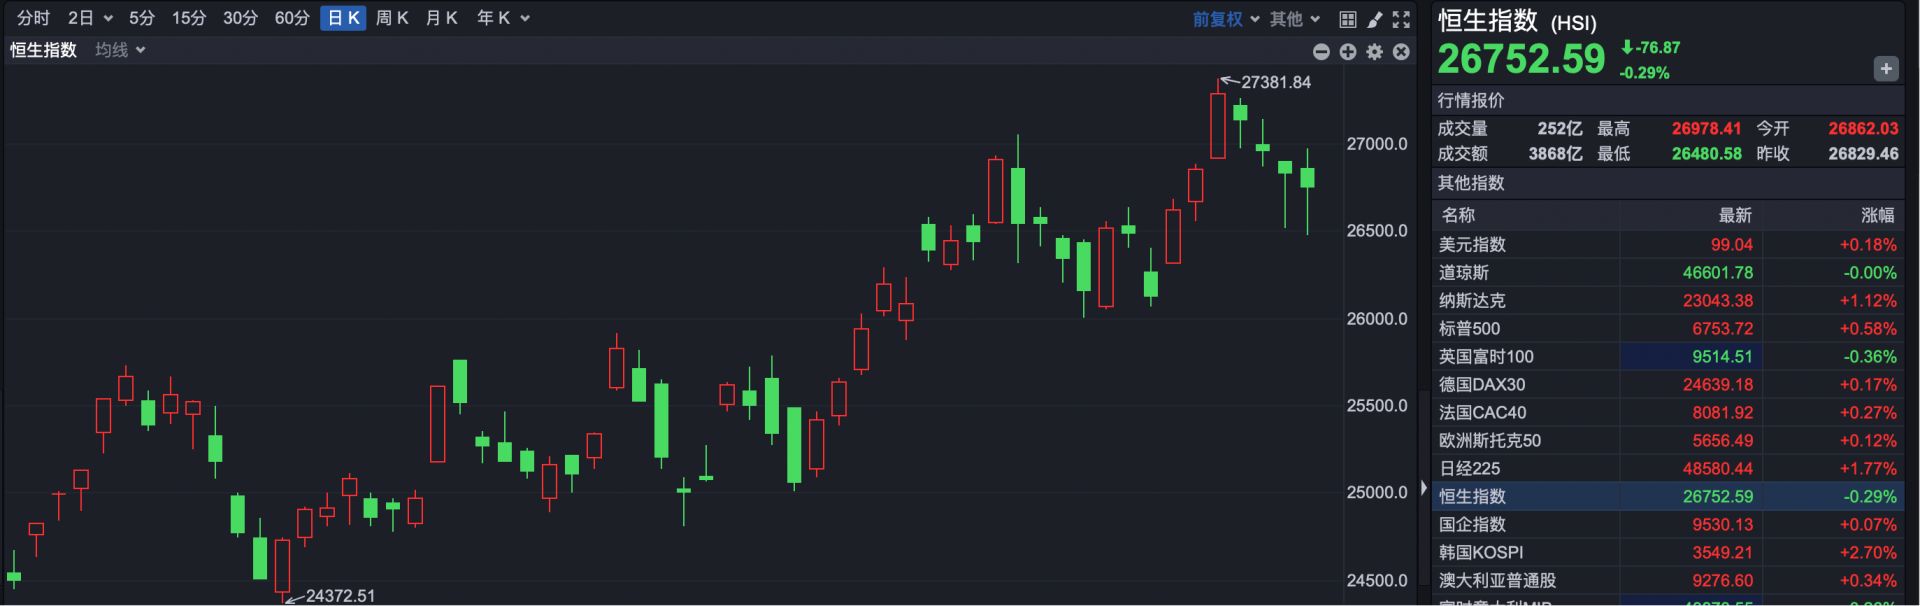The height and width of the screenshot is (606, 1920).
Task: Open the 前复权 adjustment dropdown
Action: [1225, 19]
